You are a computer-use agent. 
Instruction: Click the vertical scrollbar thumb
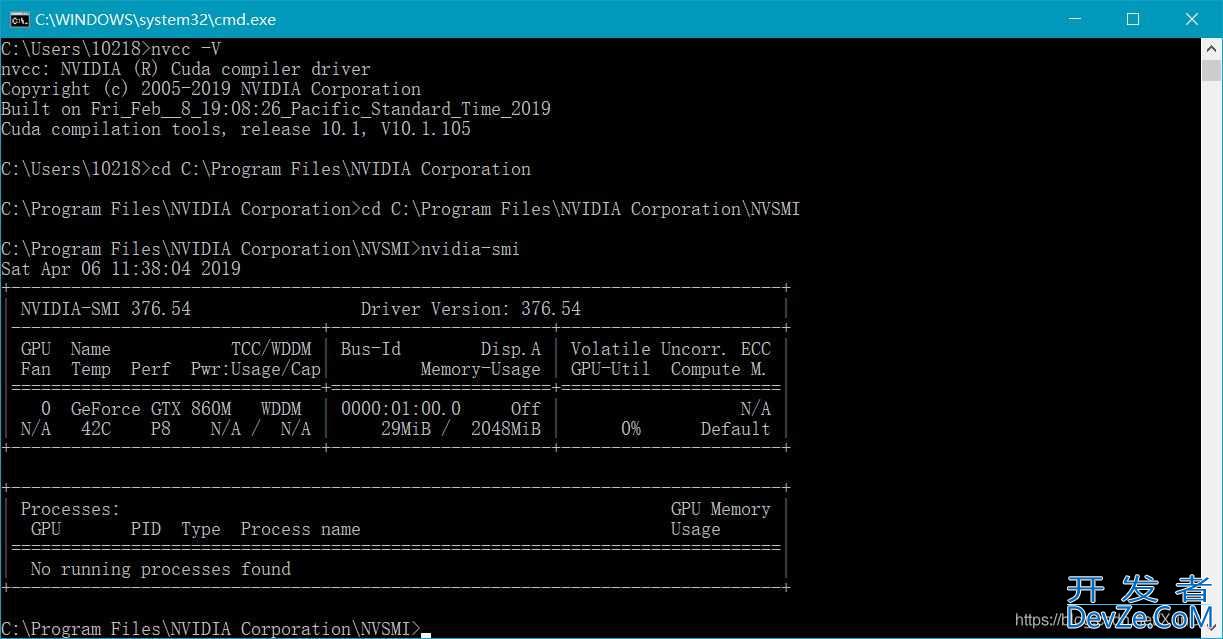1212,70
